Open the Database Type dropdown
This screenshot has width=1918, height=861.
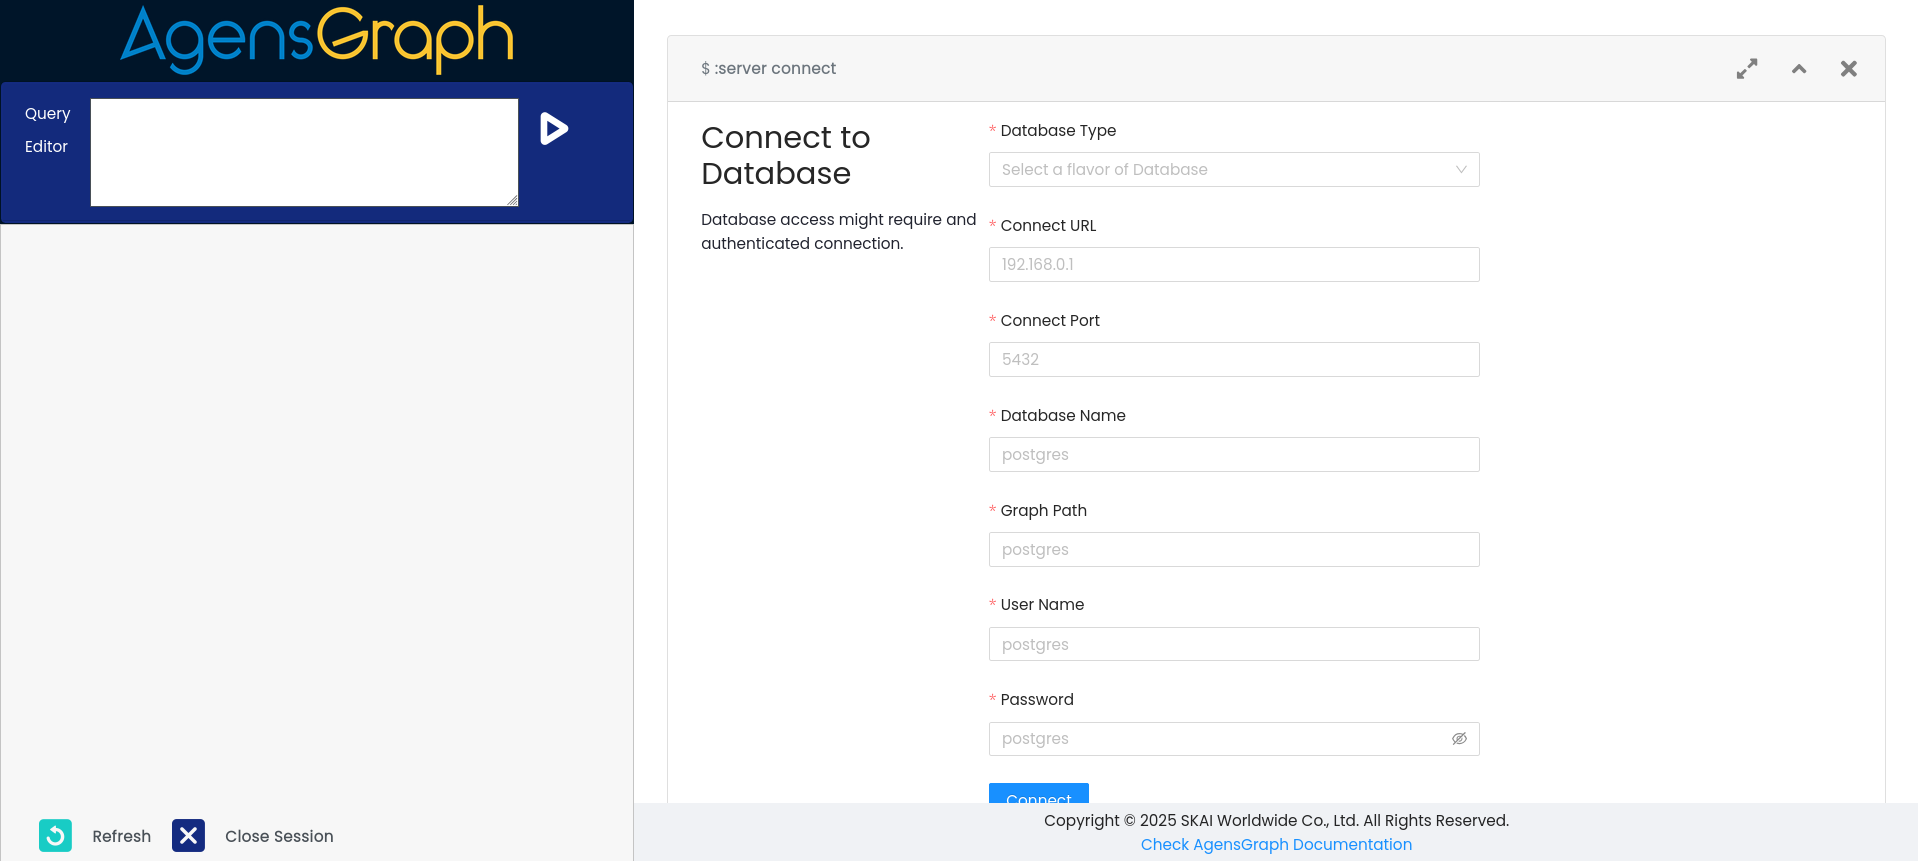1234,170
